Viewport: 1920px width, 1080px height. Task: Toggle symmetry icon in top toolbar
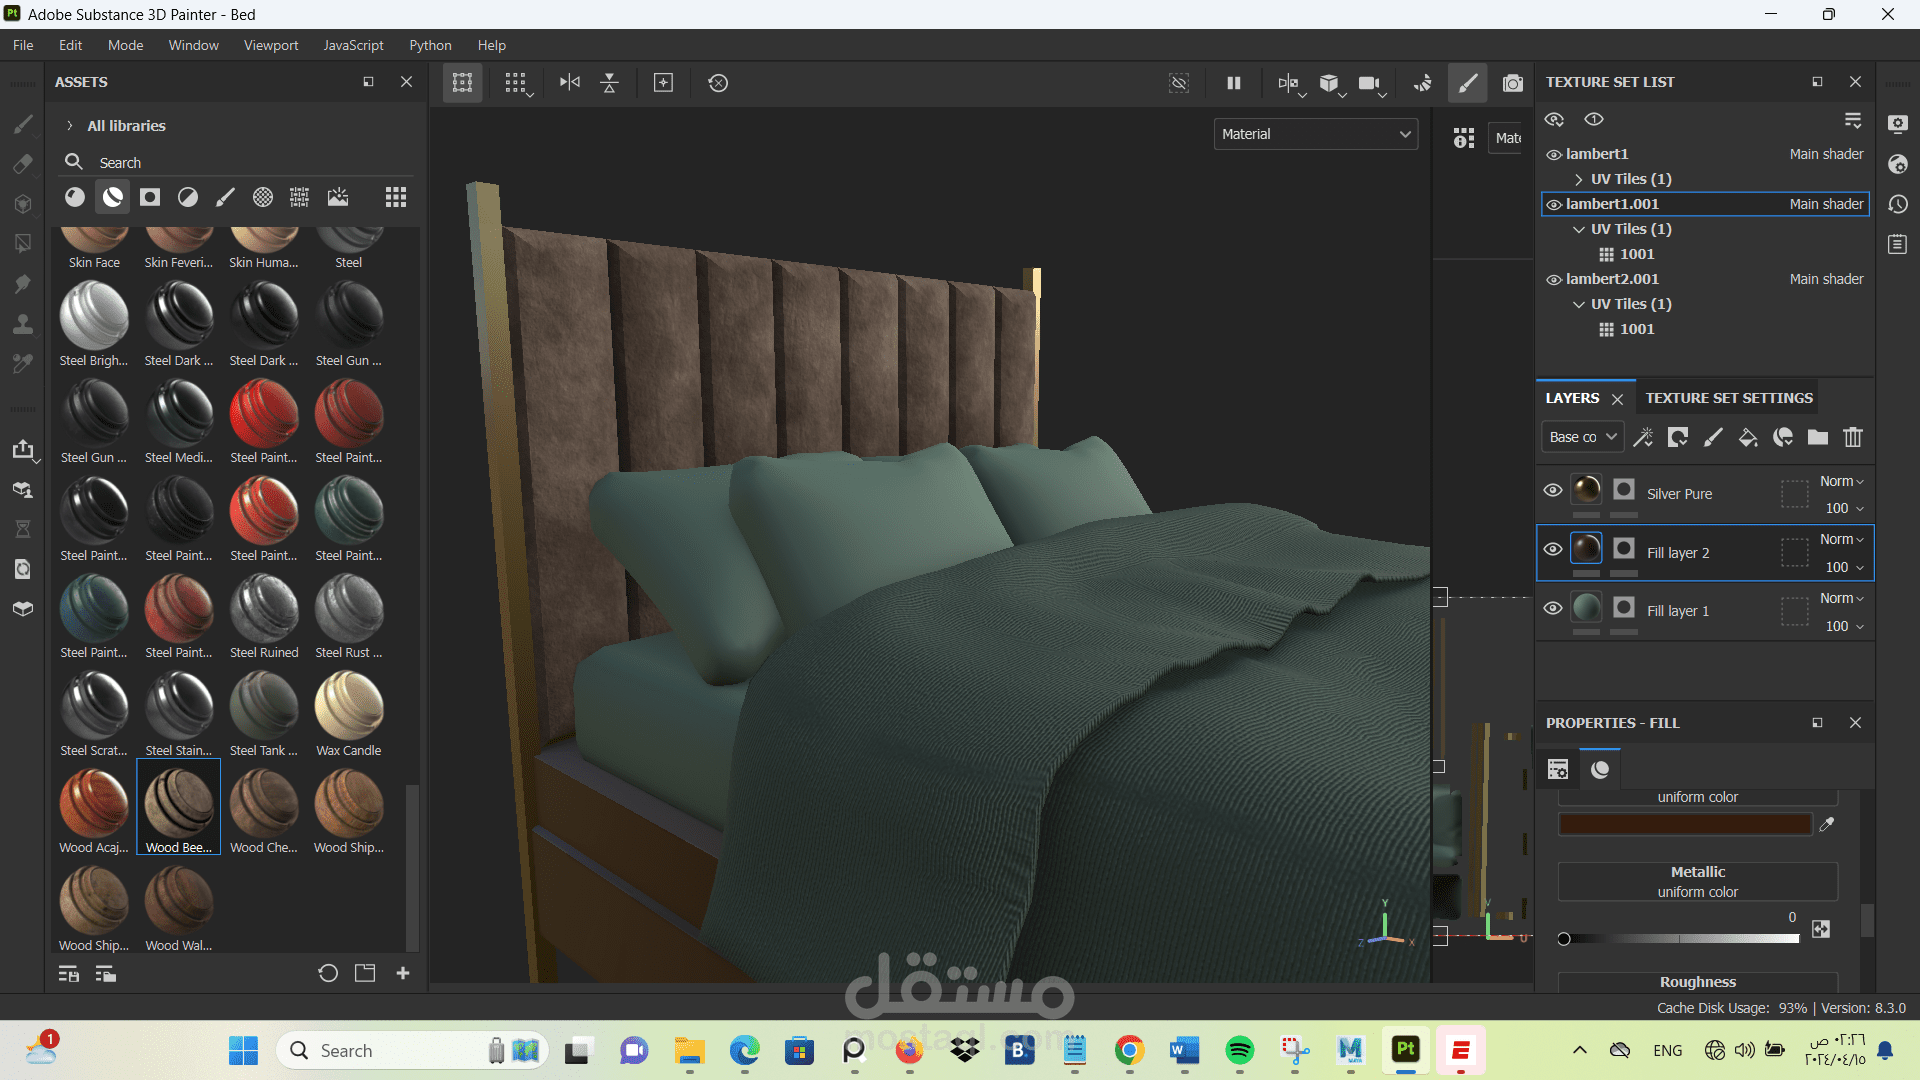(569, 83)
